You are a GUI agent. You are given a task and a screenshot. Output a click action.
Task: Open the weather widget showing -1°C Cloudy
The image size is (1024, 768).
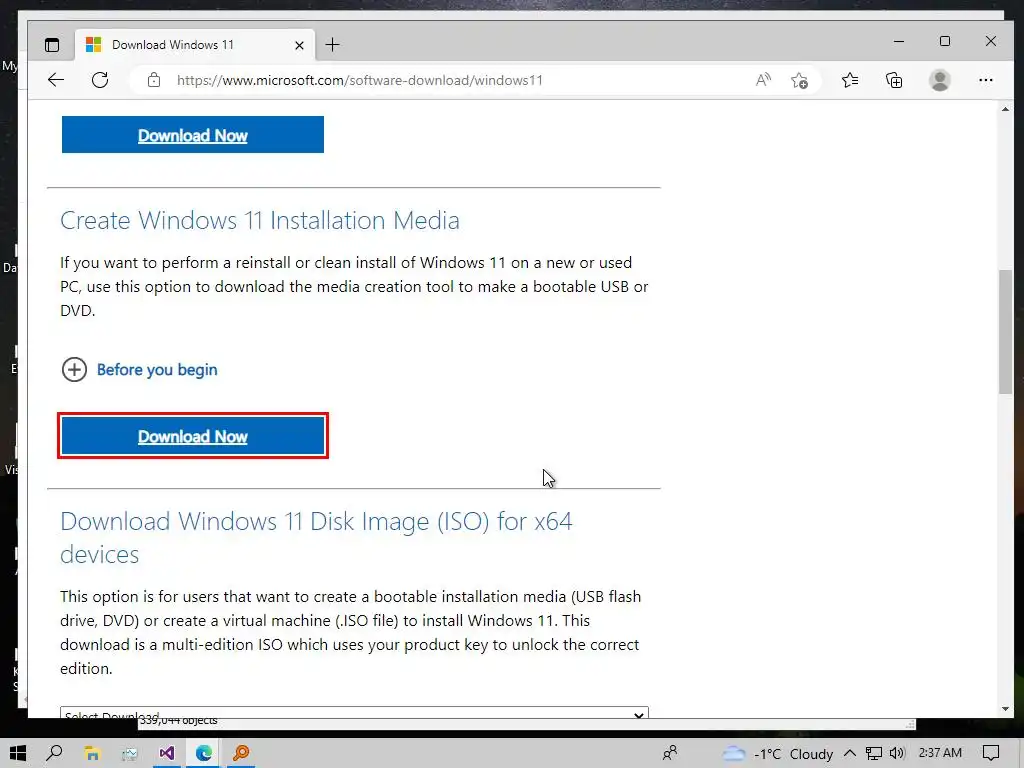tap(777, 754)
